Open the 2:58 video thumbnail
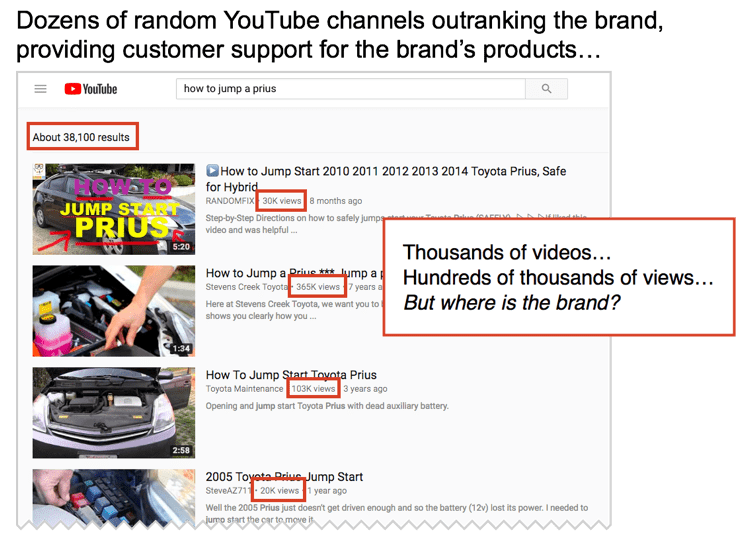Screen dimensions: 750x542 114,413
